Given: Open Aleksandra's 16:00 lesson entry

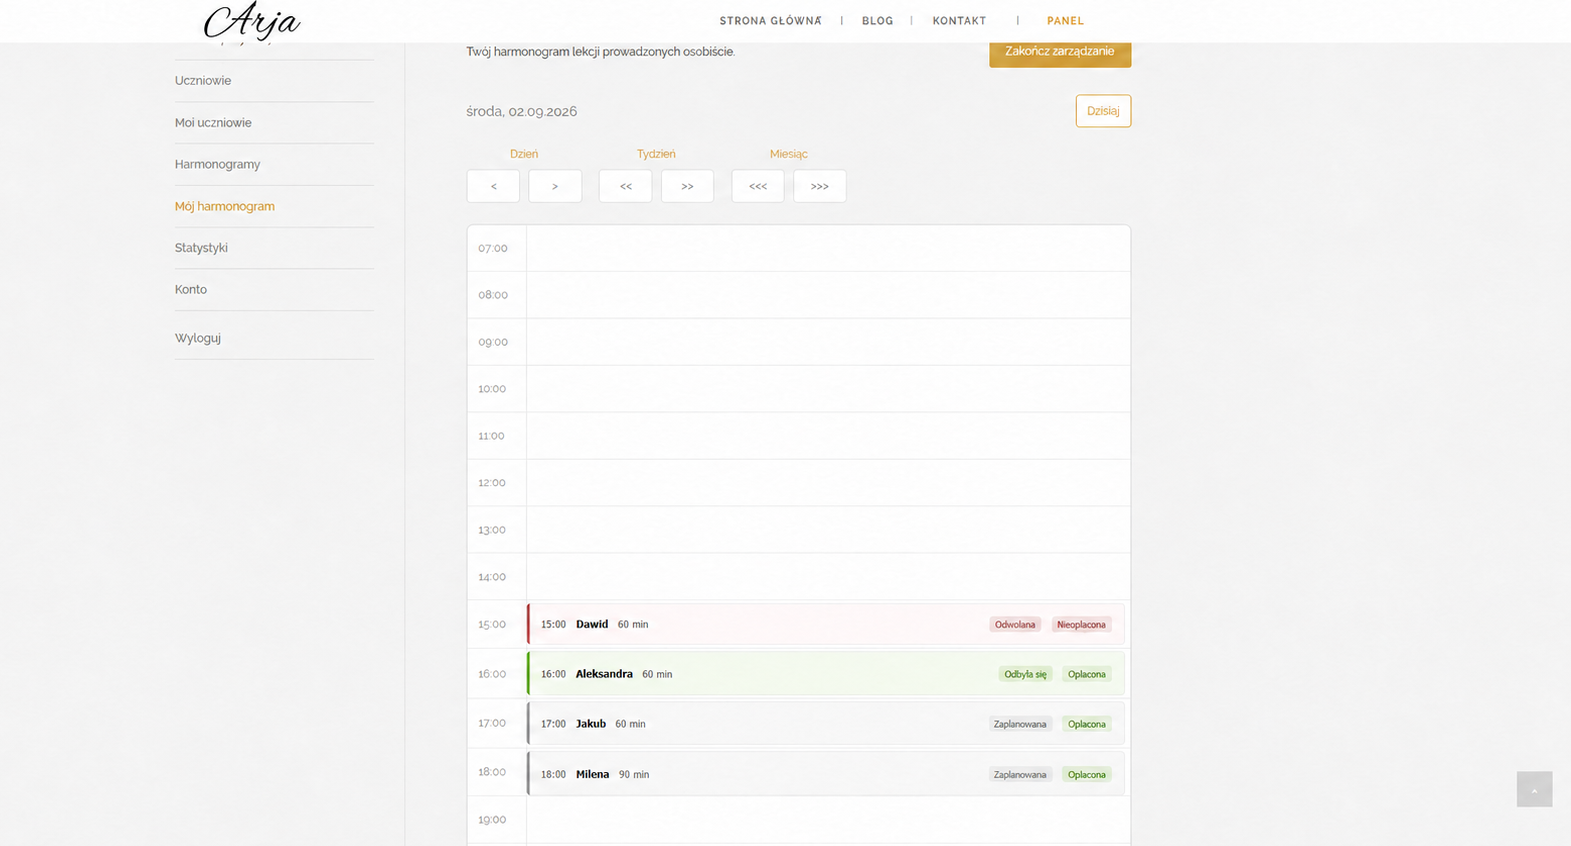Looking at the screenshot, I should (826, 674).
